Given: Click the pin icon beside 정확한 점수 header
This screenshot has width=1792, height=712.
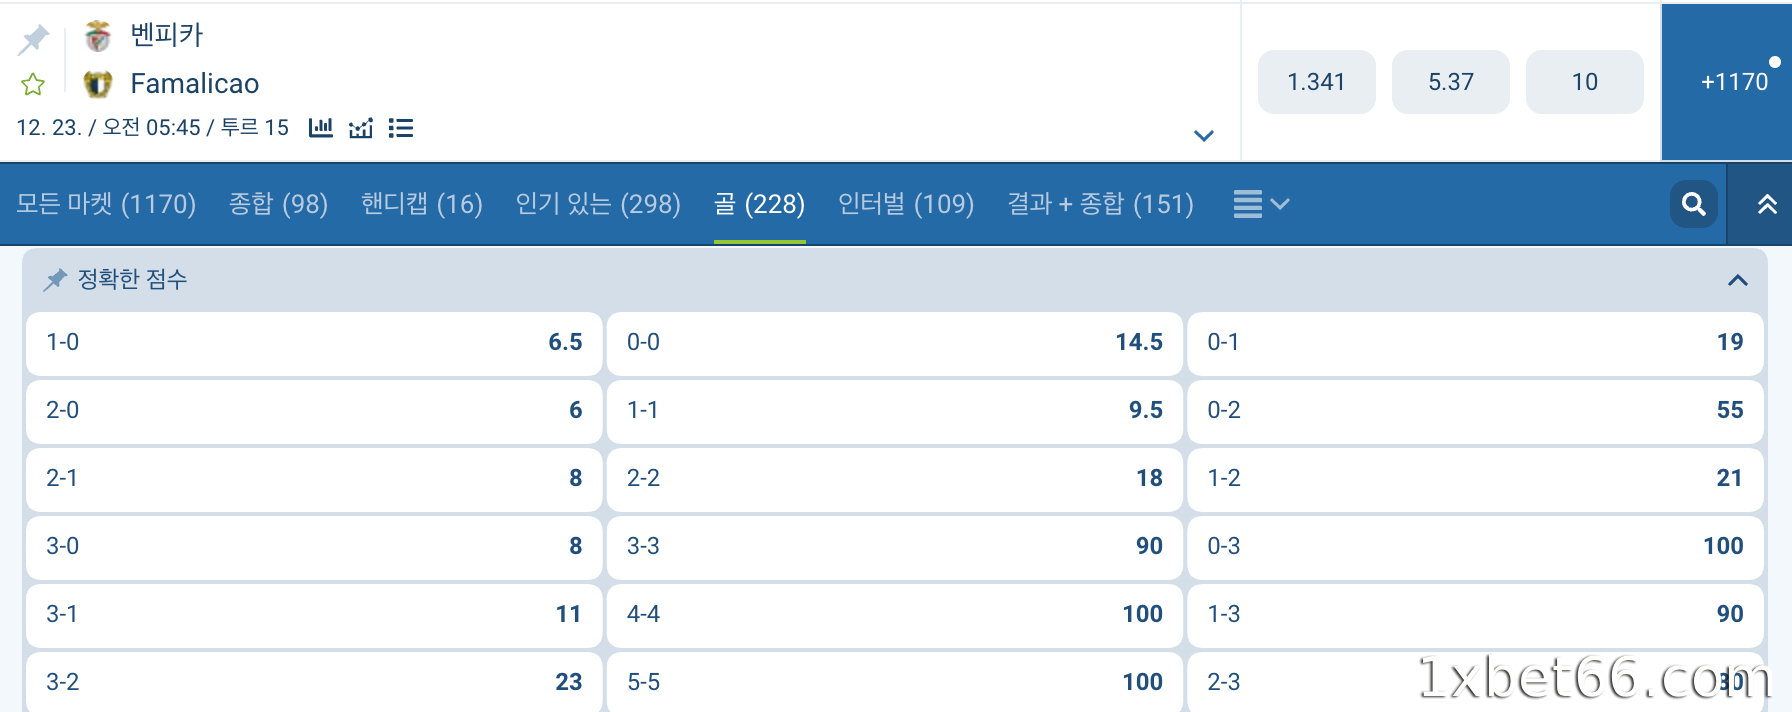Looking at the screenshot, I should point(55,280).
